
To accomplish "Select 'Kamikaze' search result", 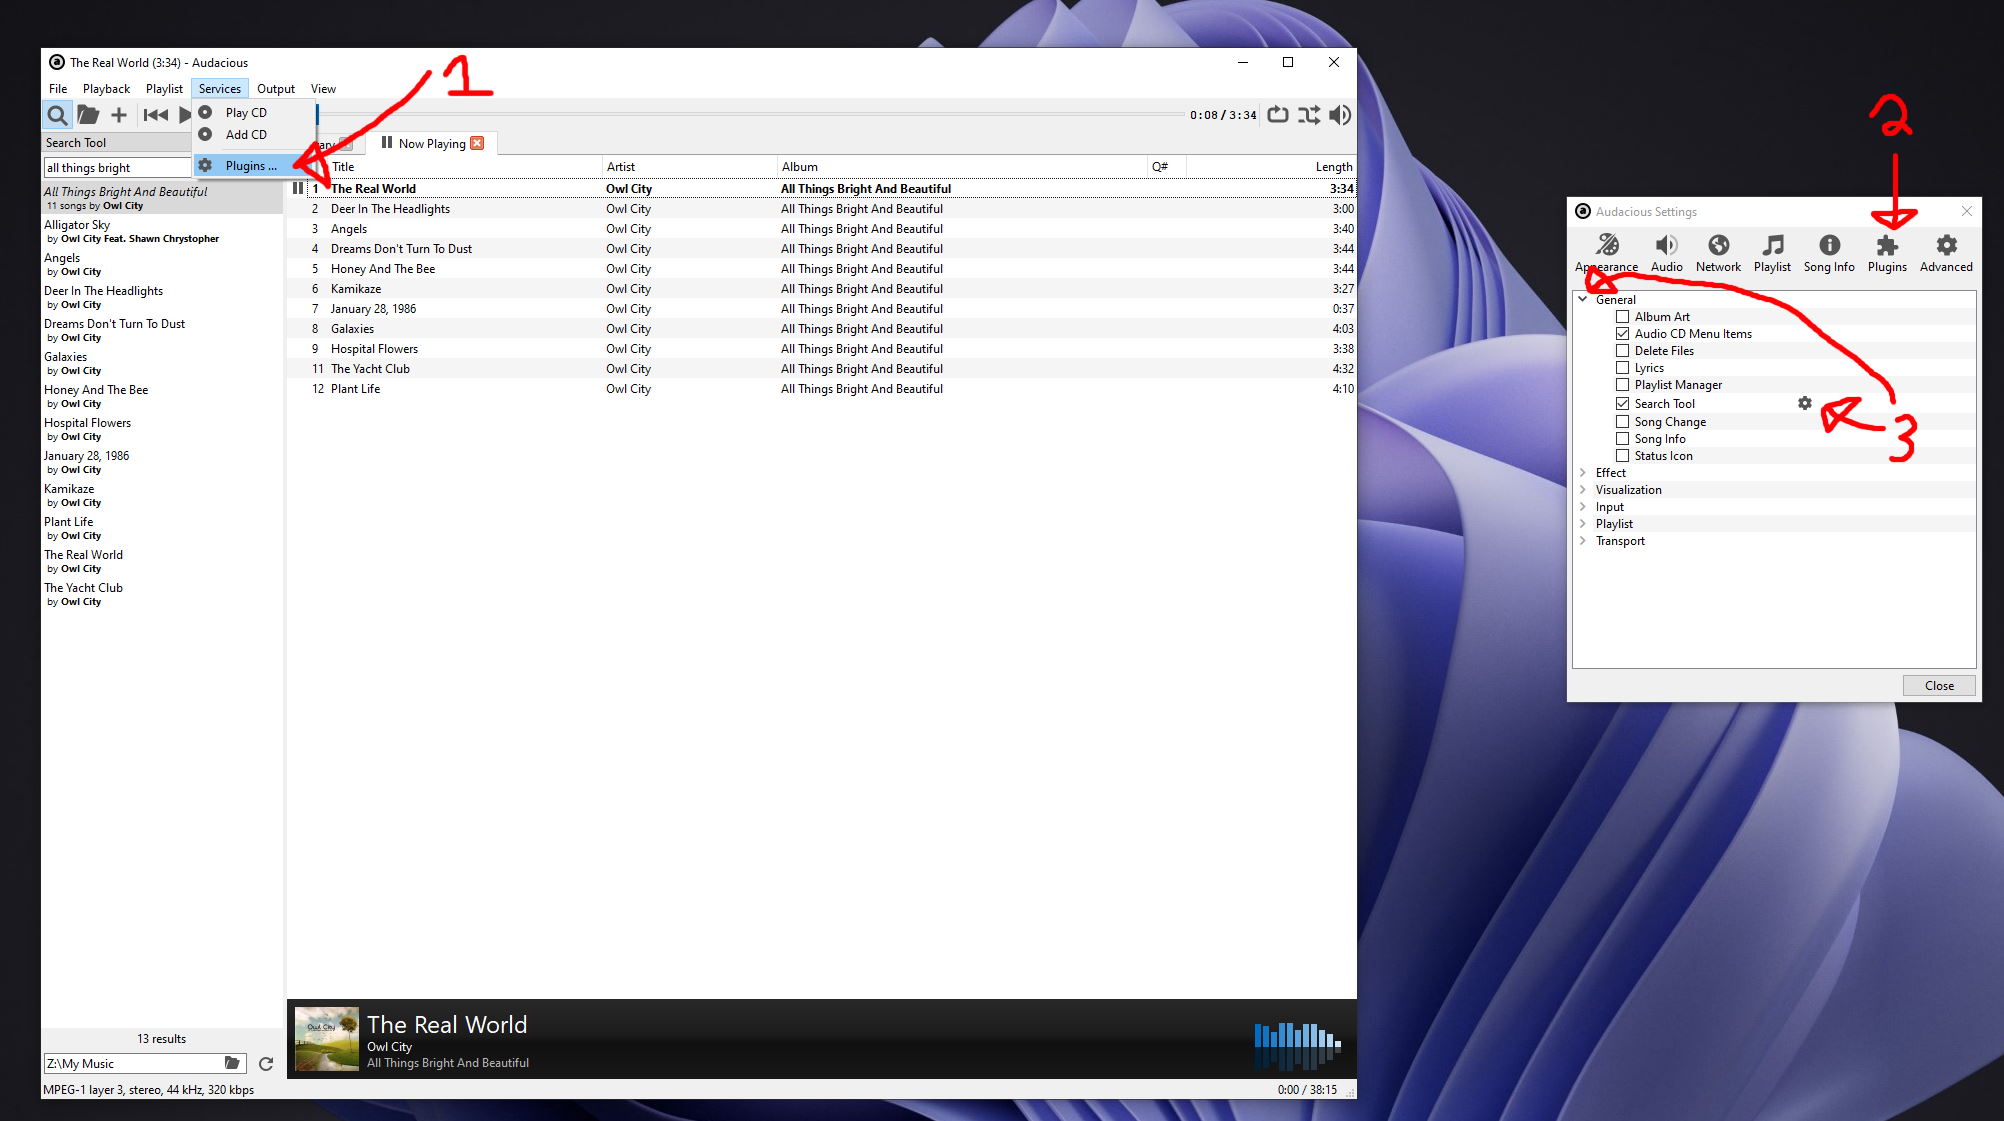I will coord(162,495).
